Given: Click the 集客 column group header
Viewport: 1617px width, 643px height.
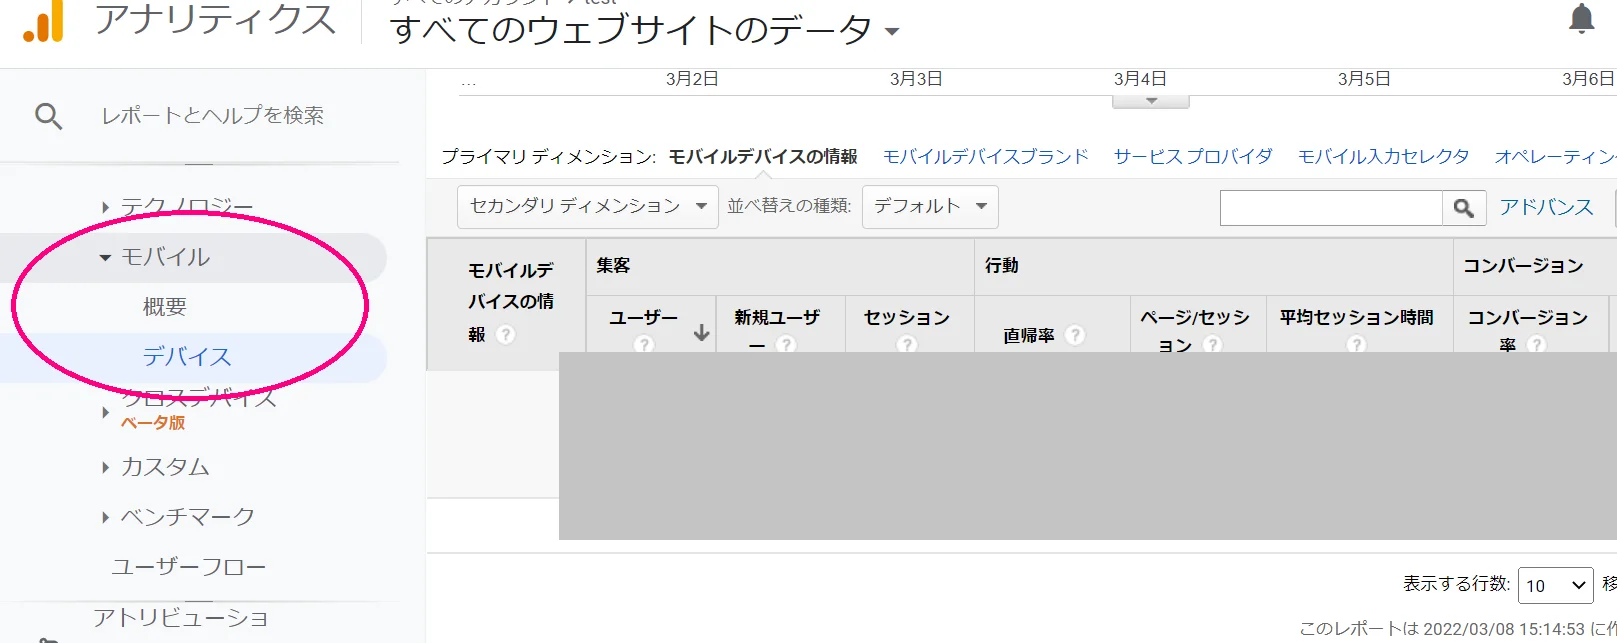Looking at the screenshot, I should [614, 266].
